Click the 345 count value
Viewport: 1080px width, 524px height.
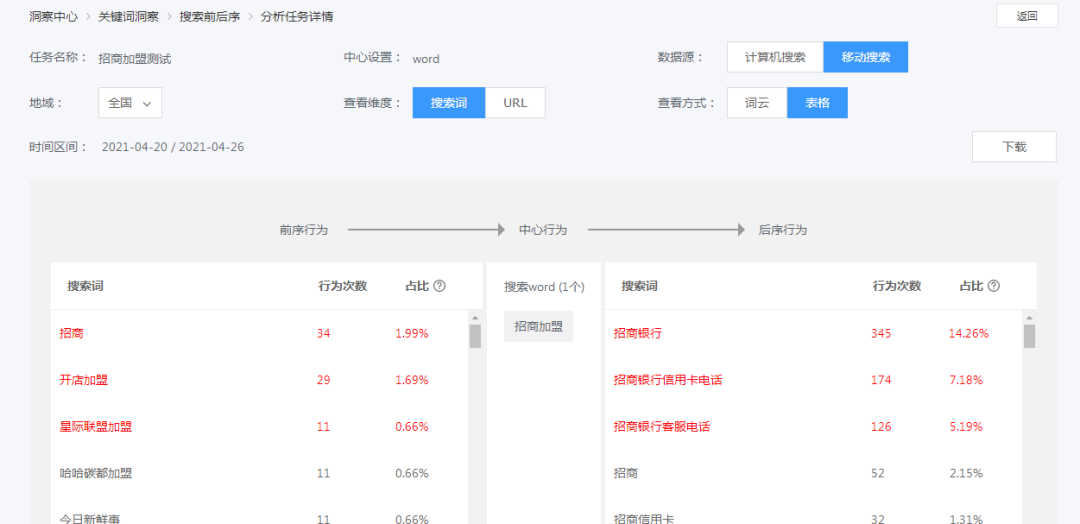tap(881, 333)
